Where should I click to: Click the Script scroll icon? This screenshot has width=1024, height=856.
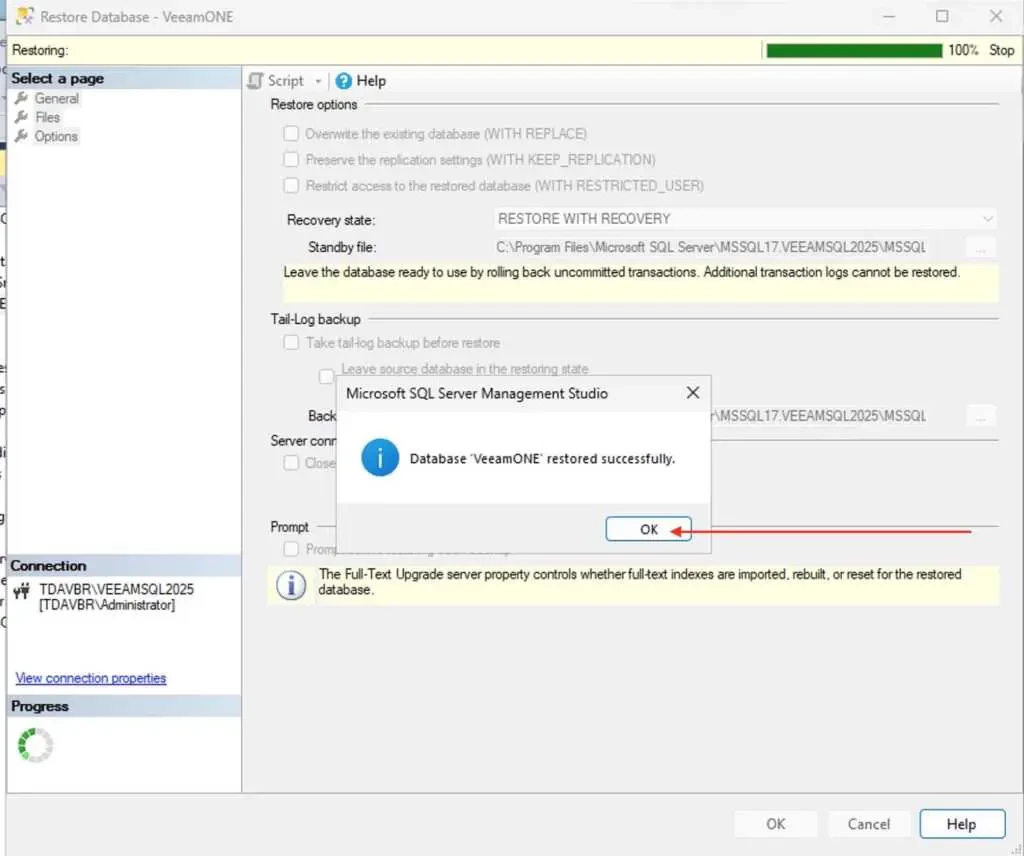point(255,81)
